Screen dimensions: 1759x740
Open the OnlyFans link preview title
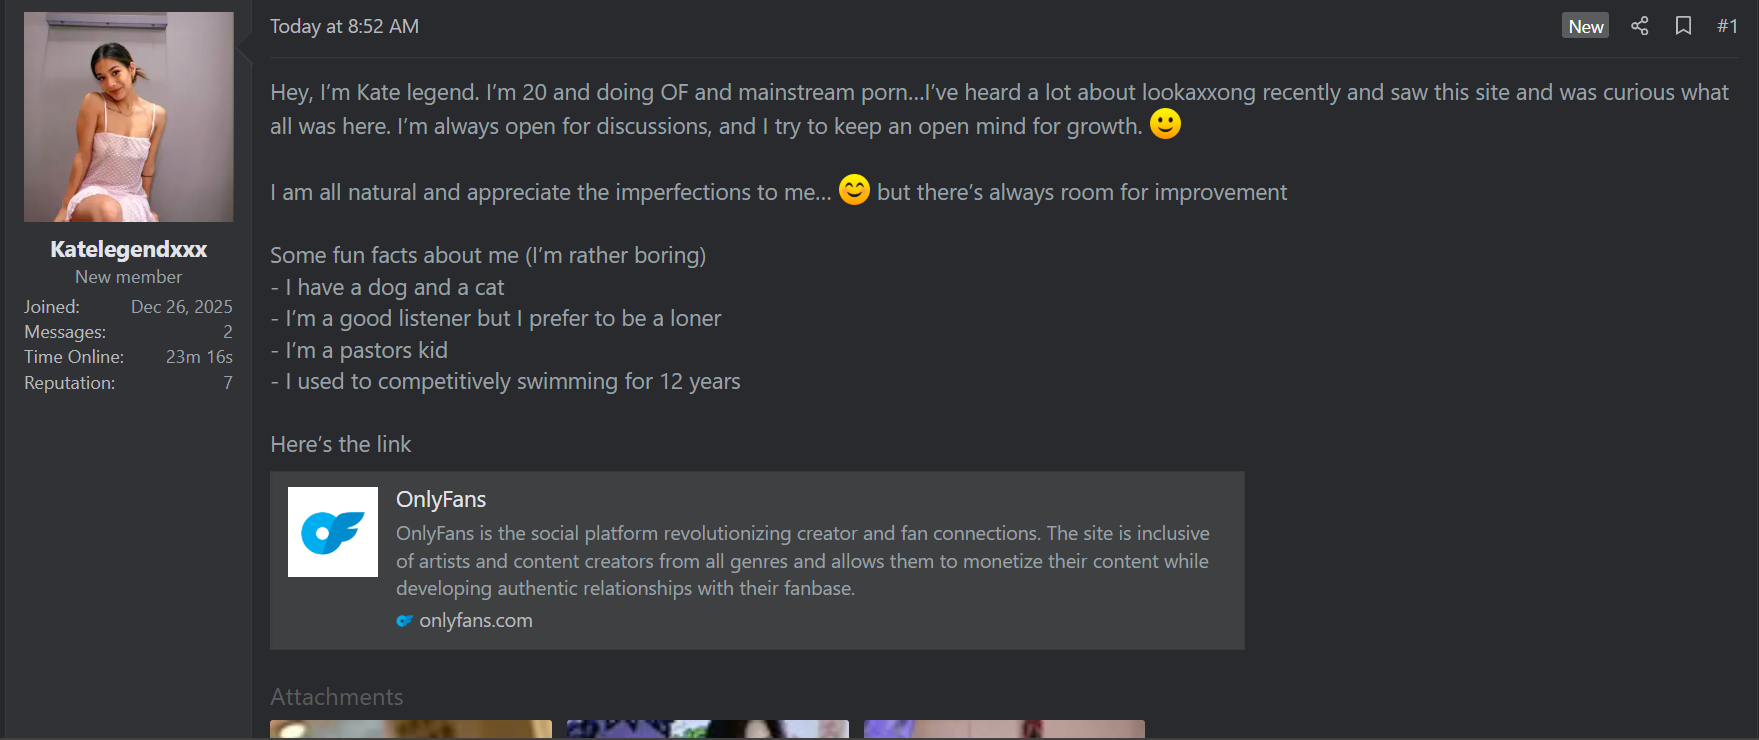pyautogui.click(x=441, y=499)
